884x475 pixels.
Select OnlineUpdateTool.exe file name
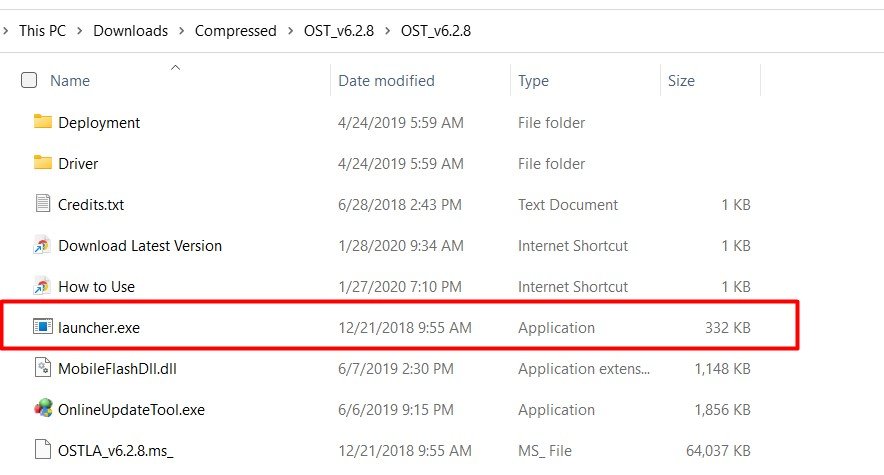click(x=131, y=410)
